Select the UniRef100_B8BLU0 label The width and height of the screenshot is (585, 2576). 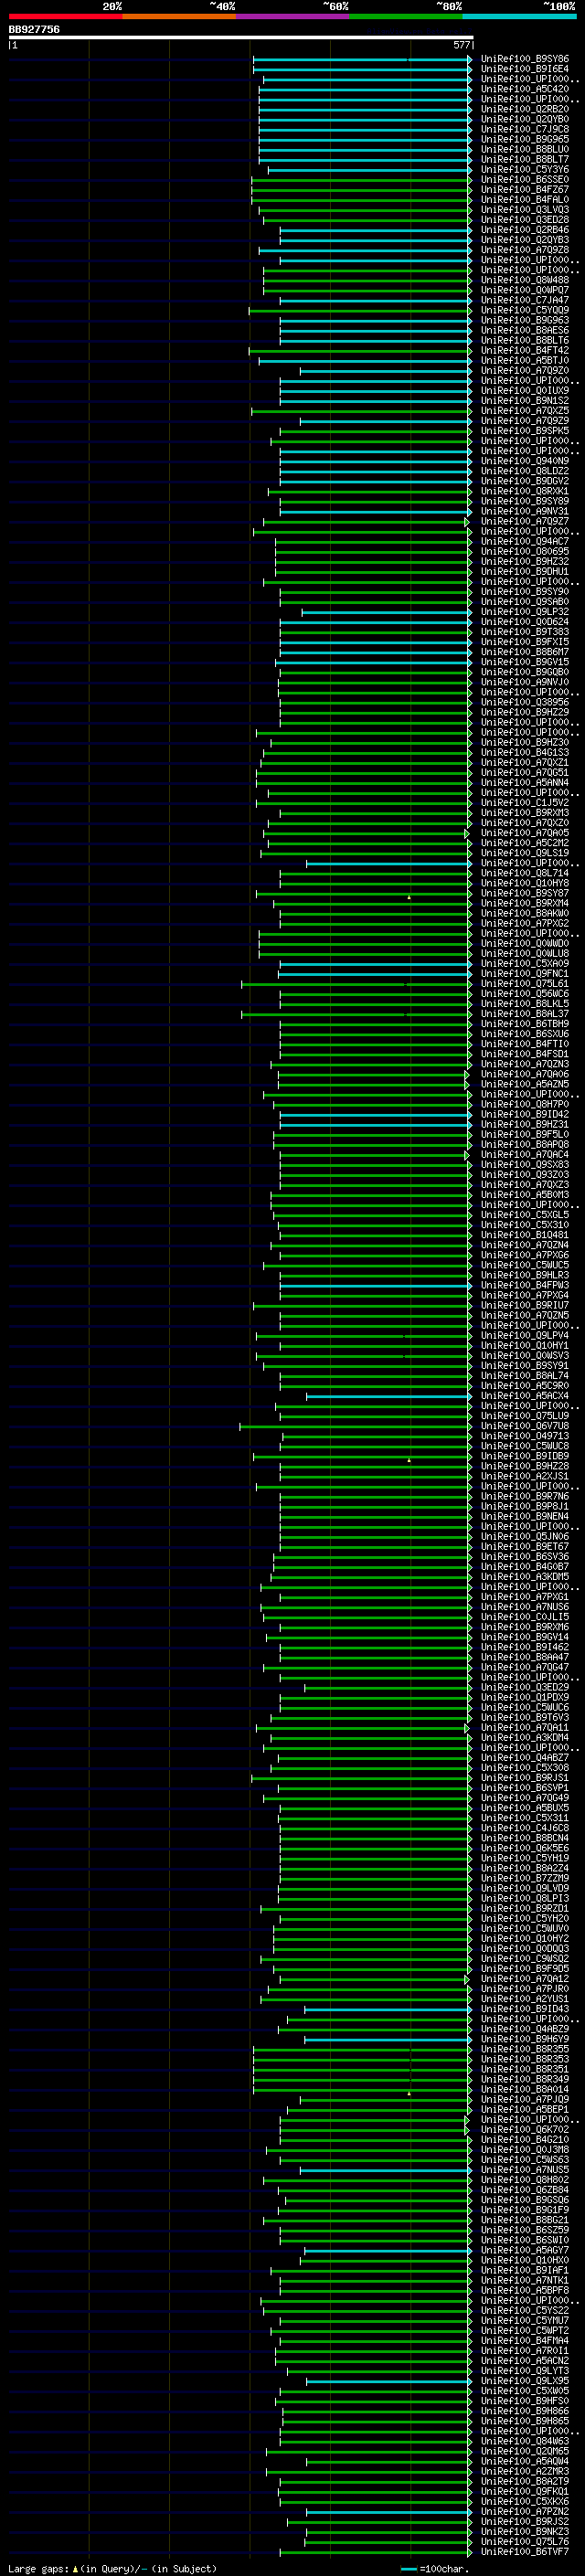click(525, 149)
